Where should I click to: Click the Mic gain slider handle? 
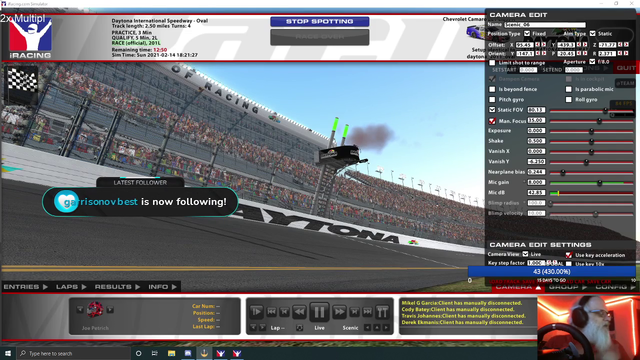600,183
